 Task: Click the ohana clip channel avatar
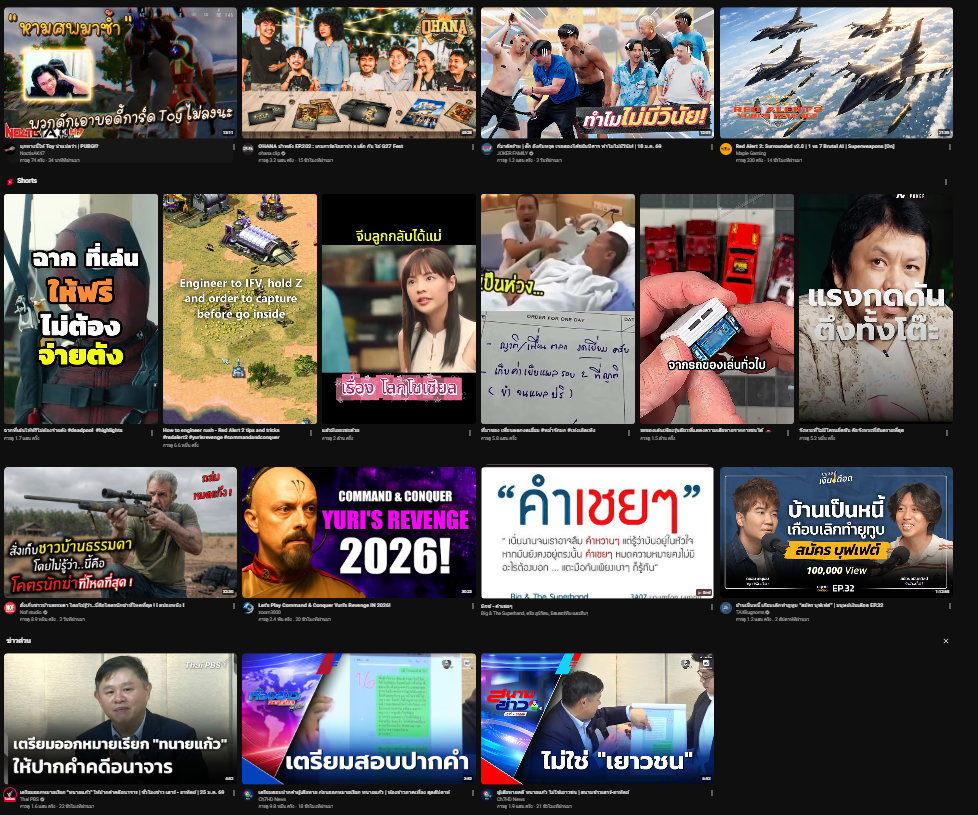coord(248,149)
